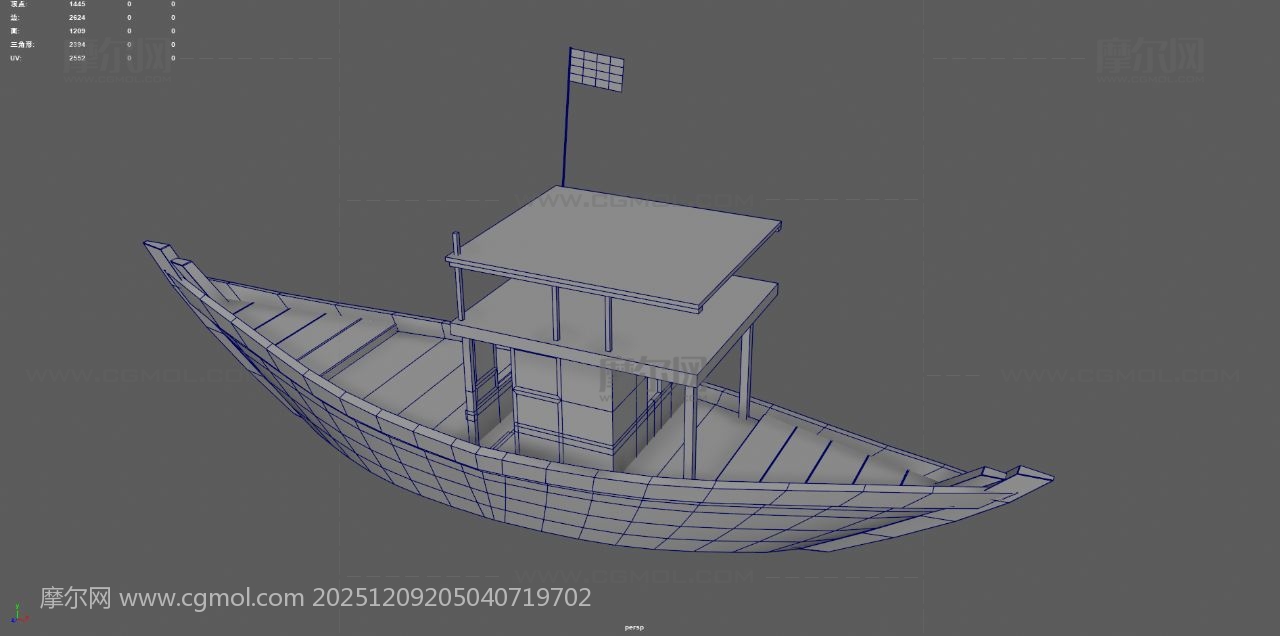
Task: Click the www.cgmol.com watermark text
Action: (211, 598)
